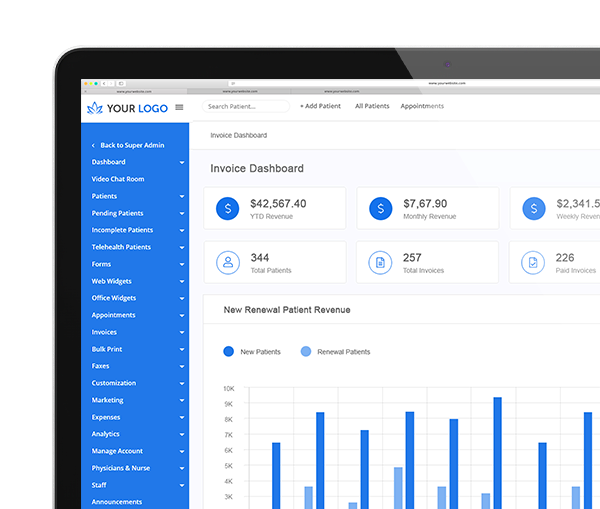
Task: Click the Weekly Revenue dollar icon
Action: [x=534, y=208]
